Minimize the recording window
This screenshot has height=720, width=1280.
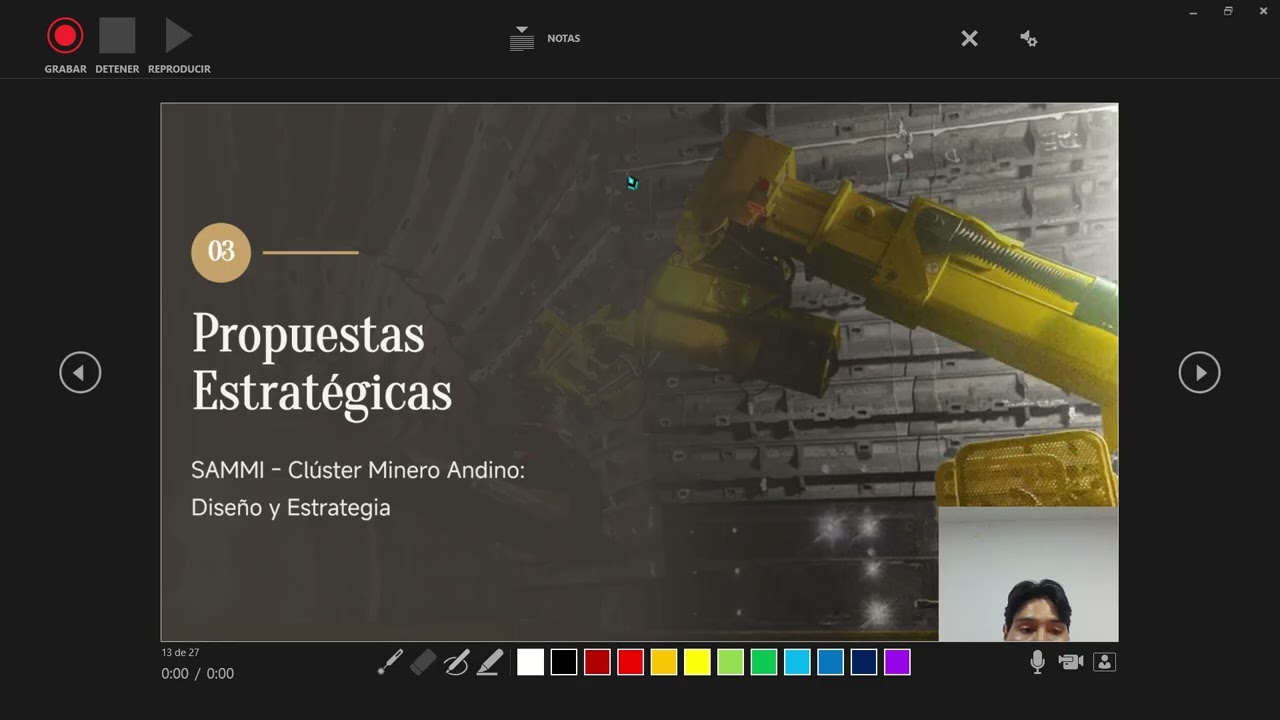(x=1194, y=11)
